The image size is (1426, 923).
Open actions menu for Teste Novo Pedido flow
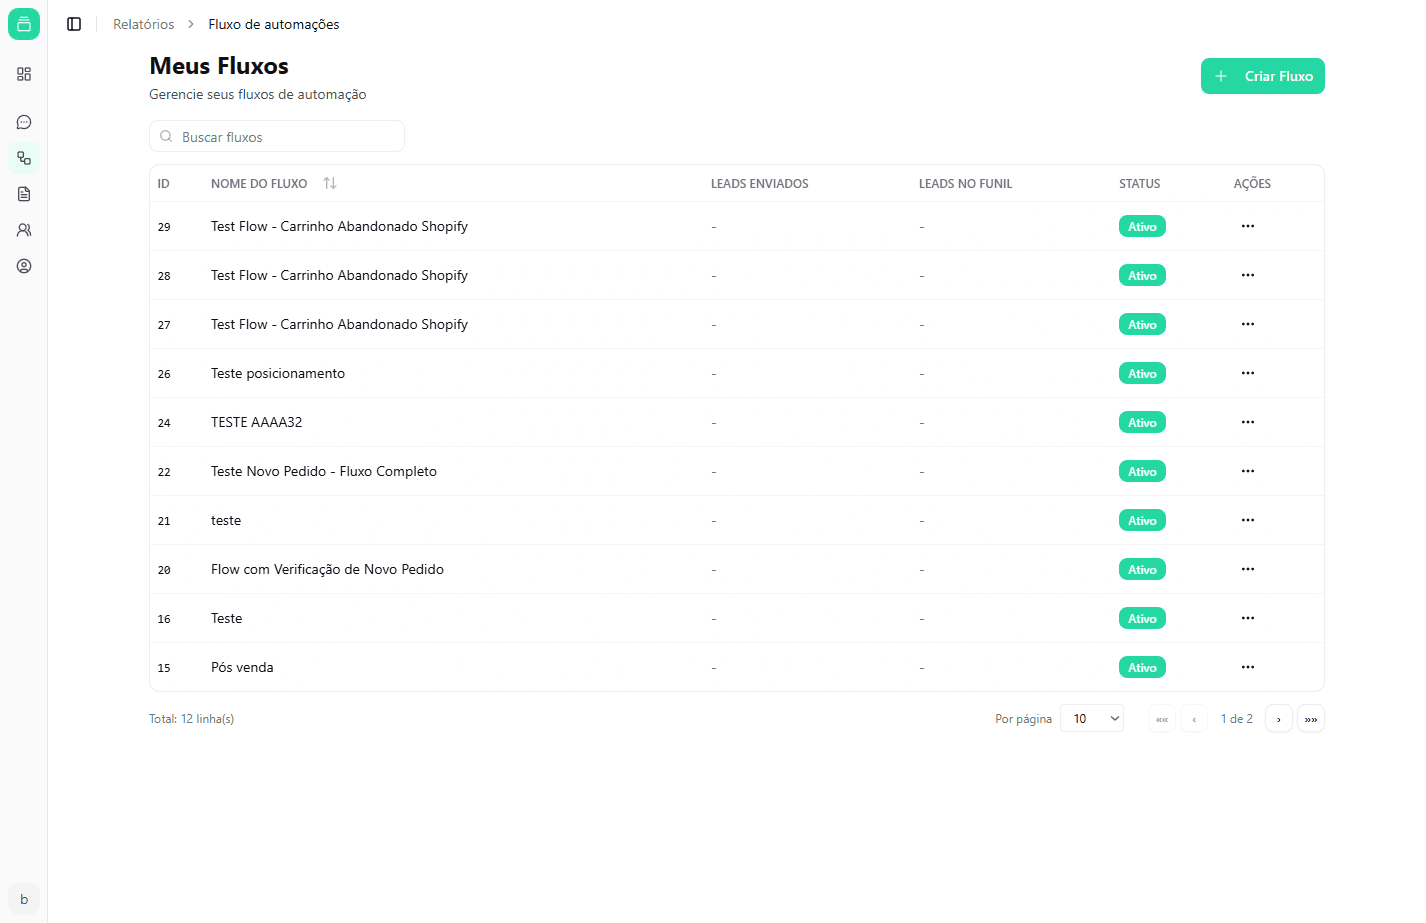(x=1248, y=471)
